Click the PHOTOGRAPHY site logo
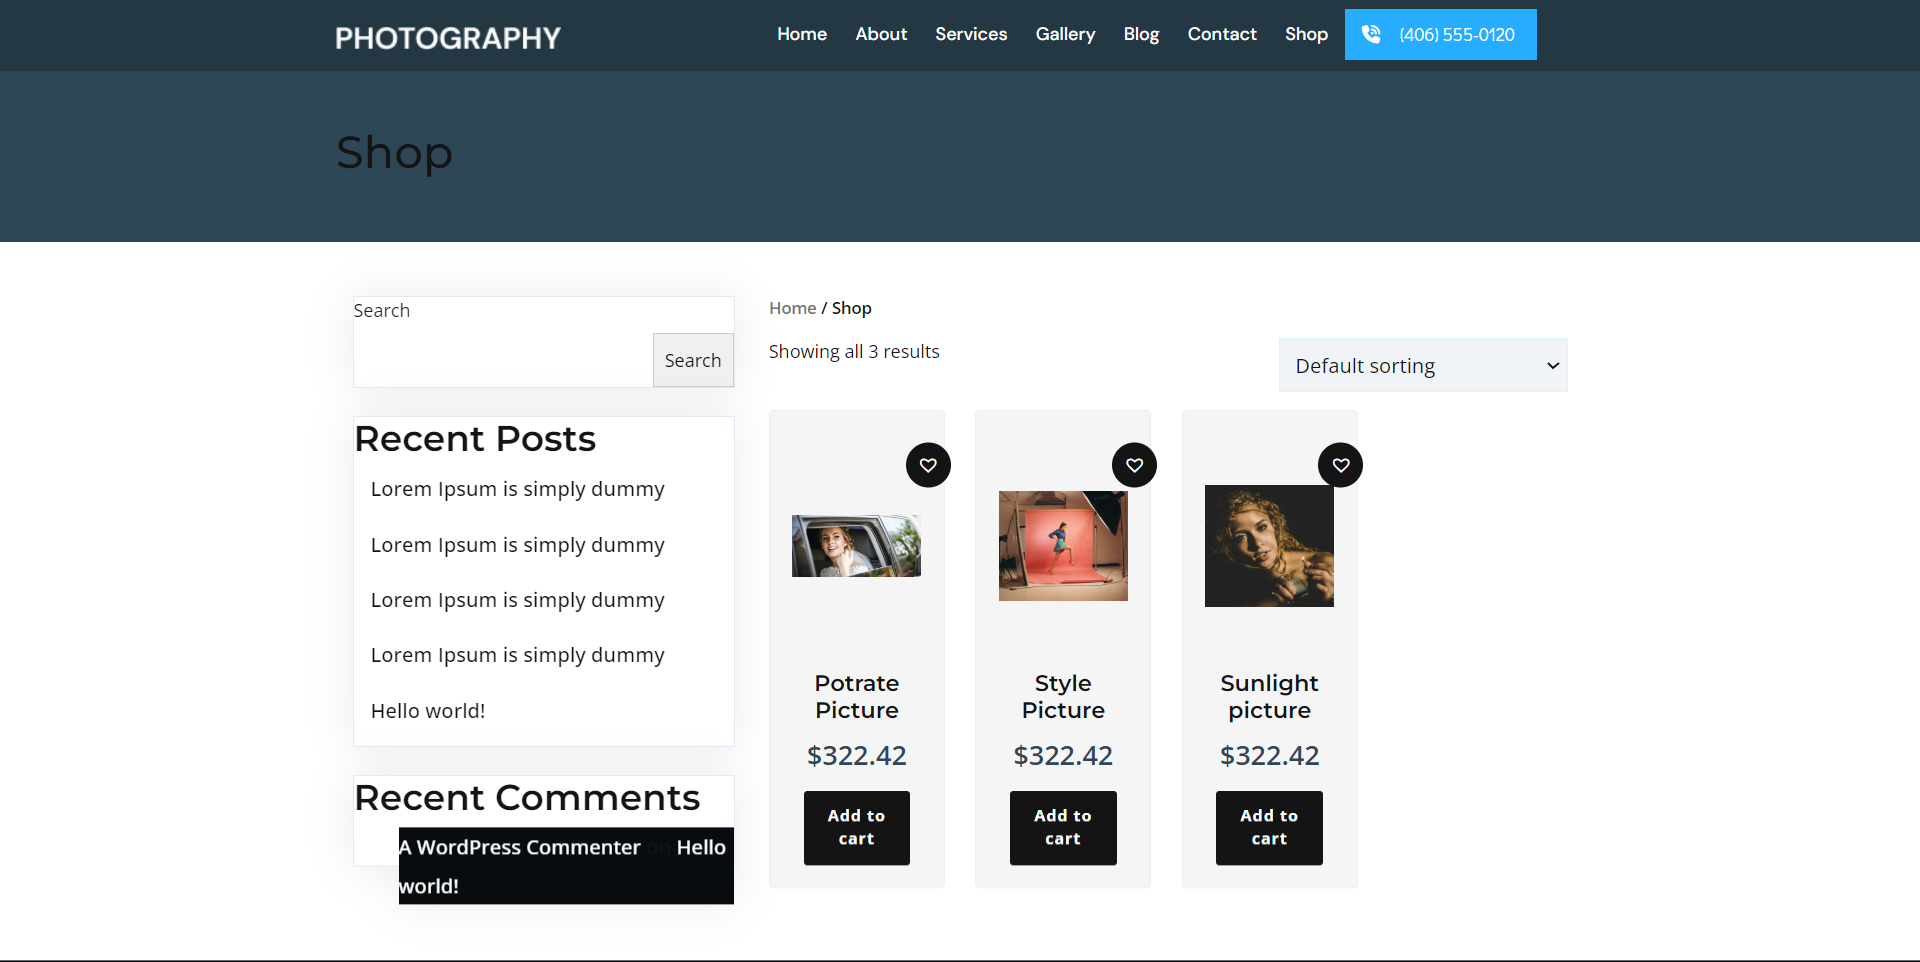Screen dimensions: 1920x962 coord(447,38)
